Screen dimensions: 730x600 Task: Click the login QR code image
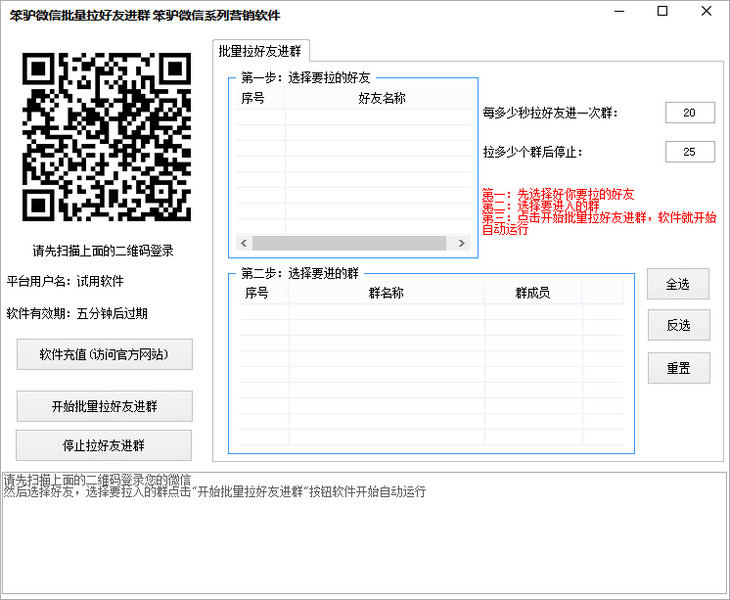tap(107, 137)
